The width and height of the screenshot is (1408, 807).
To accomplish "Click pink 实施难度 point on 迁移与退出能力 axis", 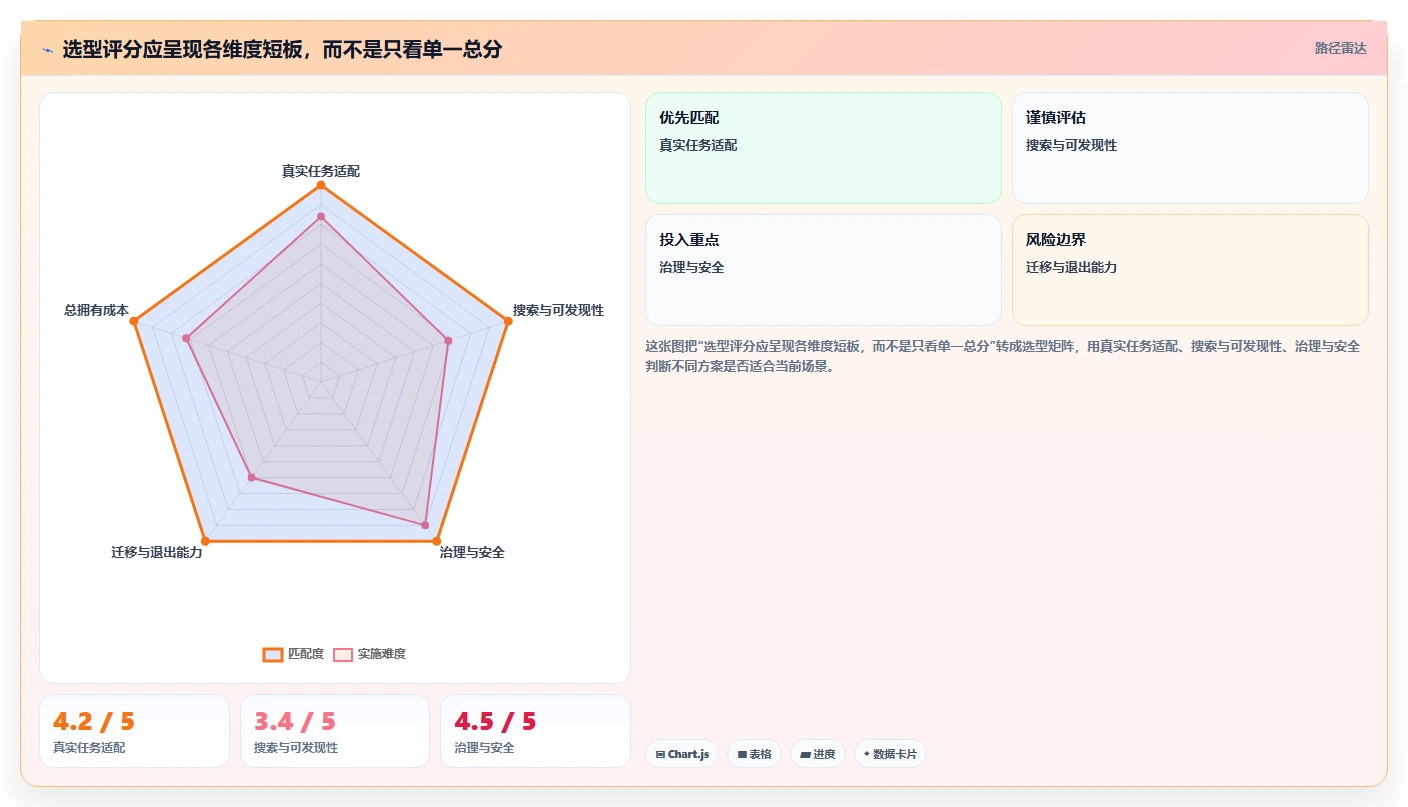I will (x=252, y=478).
